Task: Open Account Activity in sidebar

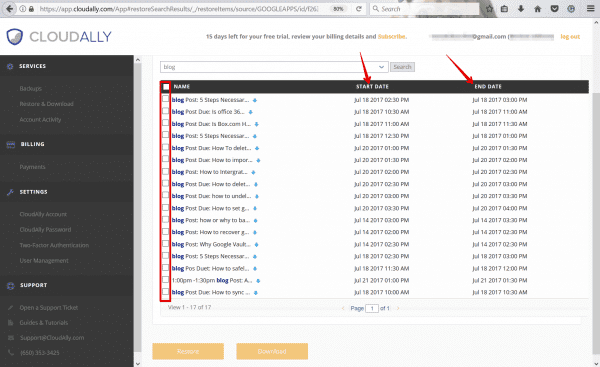Action: point(40,119)
